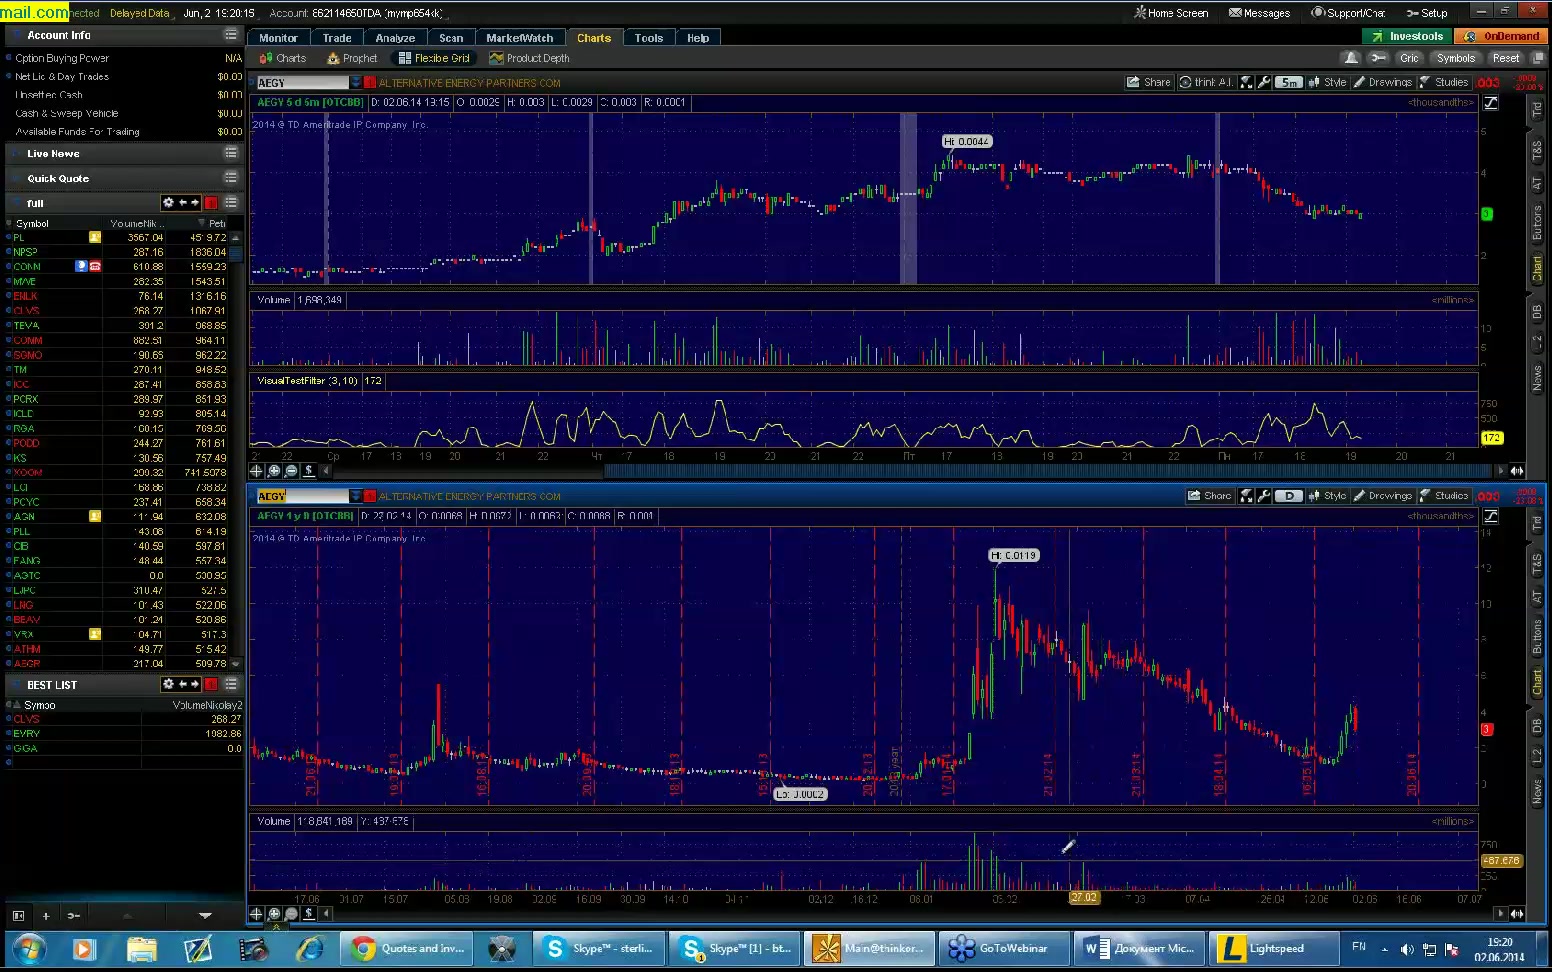Image resolution: width=1552 pixels, height=972 pixels.
Task: Select the Flexible Grid sub-tab
Action: tap(434, 58)
